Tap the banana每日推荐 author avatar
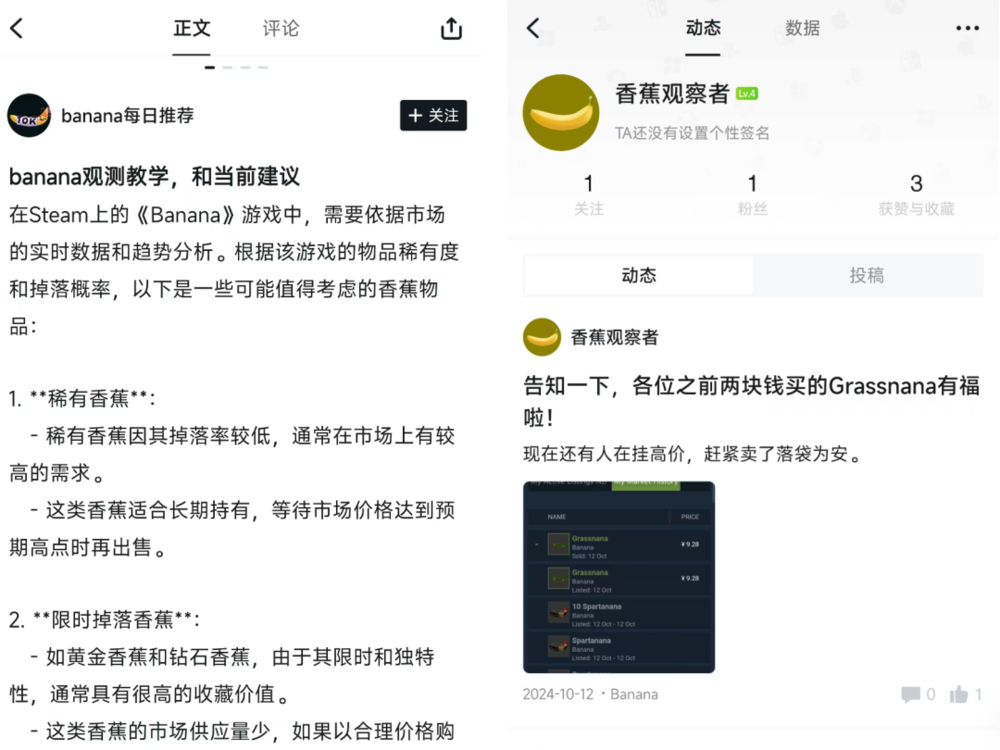This screenshot has width=1000, height=750. [x=29, y=115]
